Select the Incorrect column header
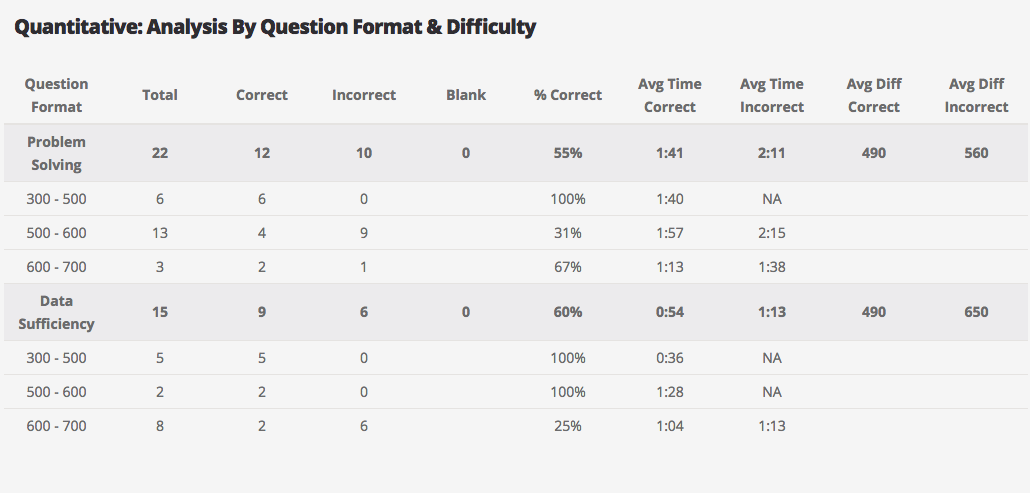The height and width of the screenshot is (493, 1030). [x=364, y=95]
